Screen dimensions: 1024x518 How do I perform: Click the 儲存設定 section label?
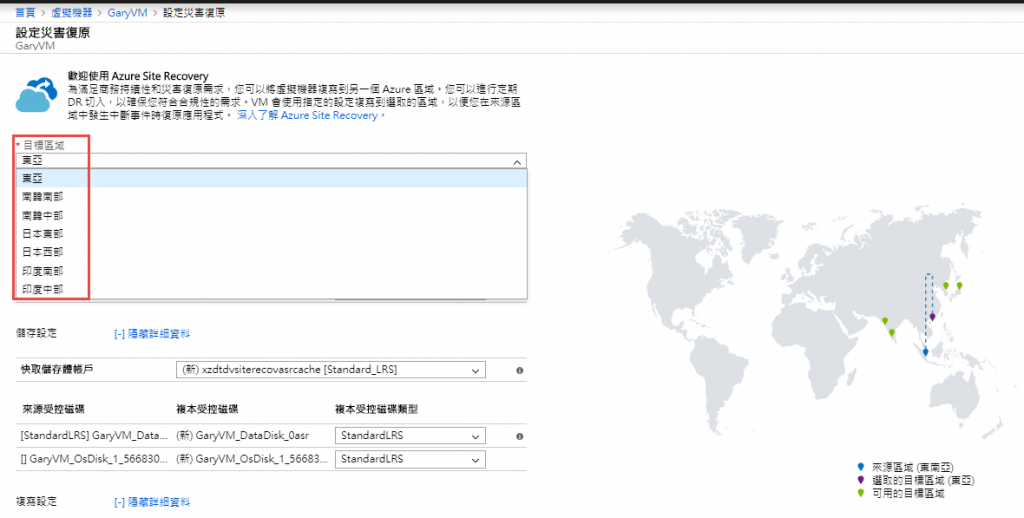point(37,333)
